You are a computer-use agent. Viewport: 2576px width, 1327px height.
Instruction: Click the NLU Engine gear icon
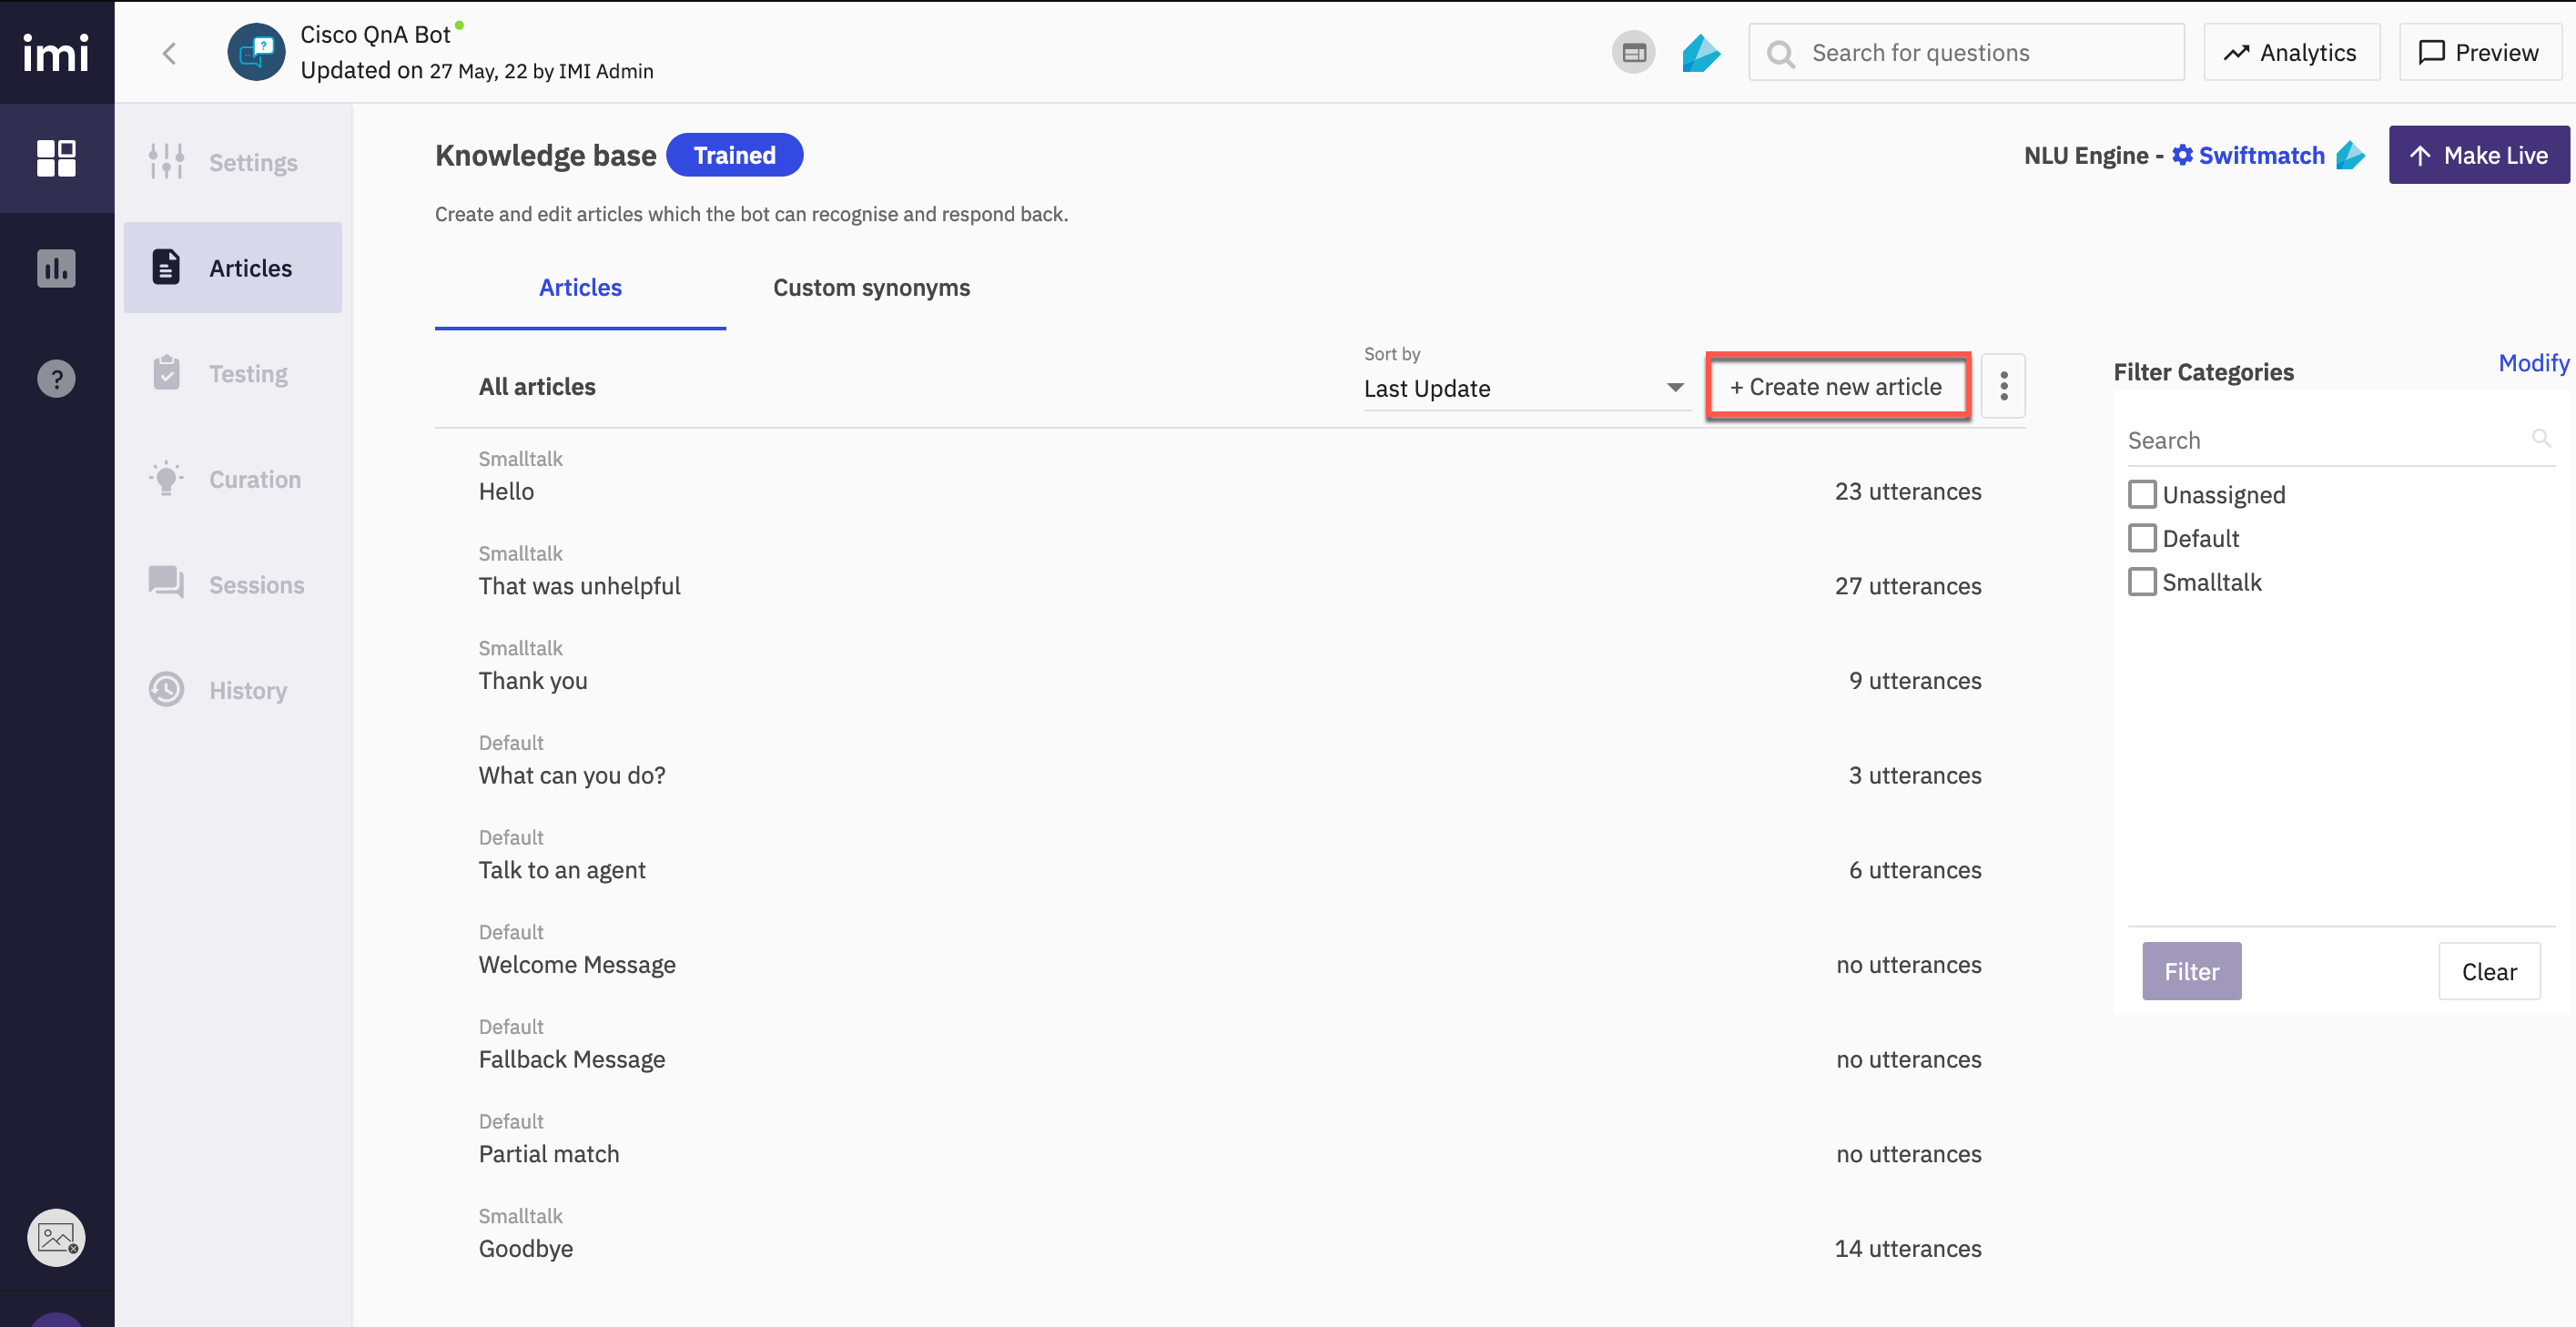point(2182,155)
